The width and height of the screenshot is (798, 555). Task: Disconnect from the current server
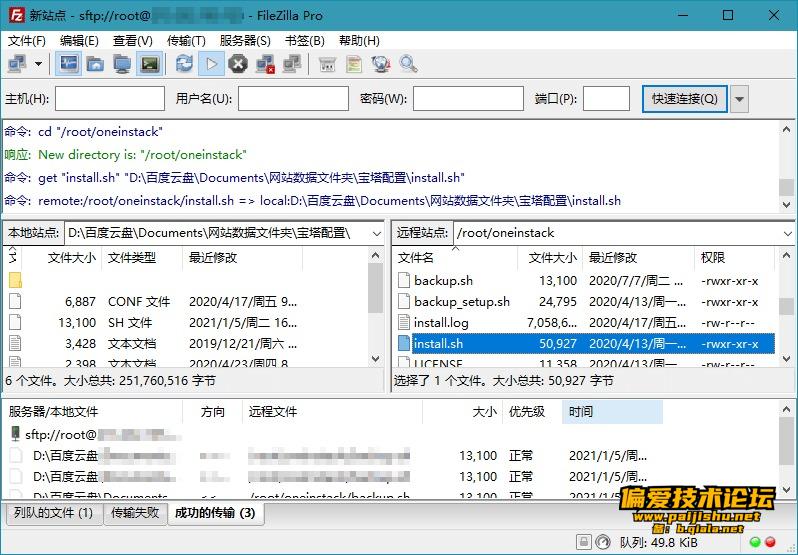[x=265, y=64]
